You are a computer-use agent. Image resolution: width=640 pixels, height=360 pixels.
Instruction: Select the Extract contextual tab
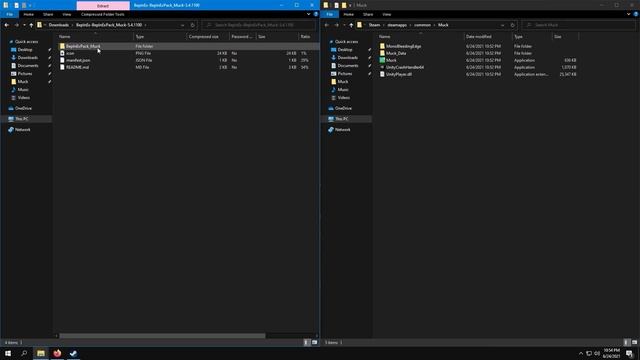(x=103, y=5)
